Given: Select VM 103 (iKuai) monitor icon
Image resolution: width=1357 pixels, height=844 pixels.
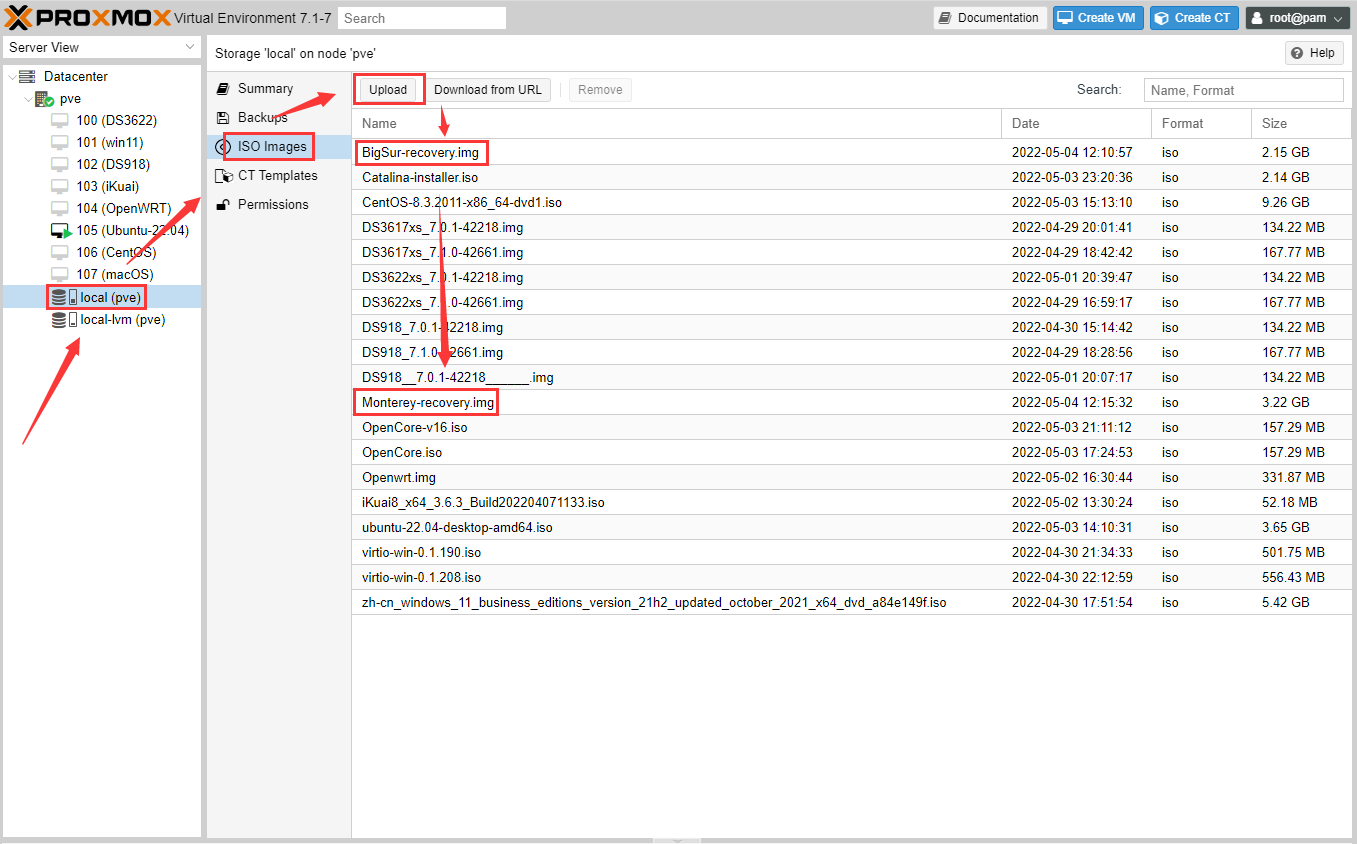Looking at the screenshot, I should (x=60, y=186).
